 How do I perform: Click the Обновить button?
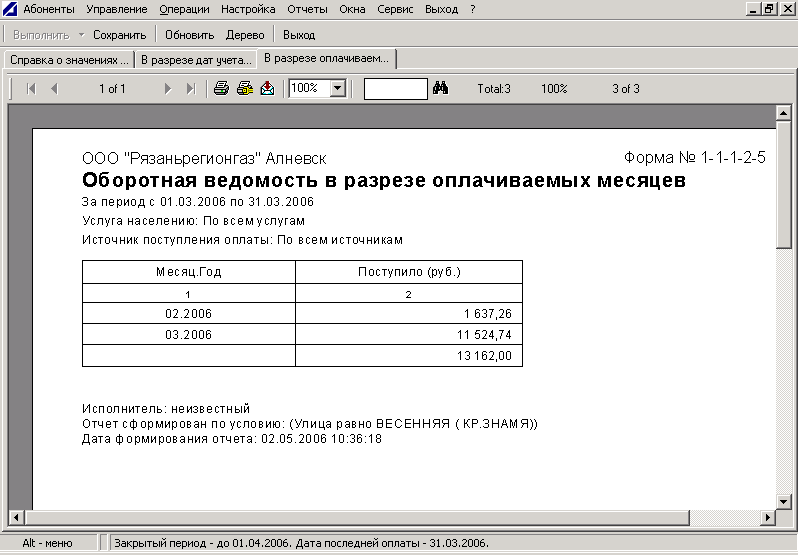point(190,35)
